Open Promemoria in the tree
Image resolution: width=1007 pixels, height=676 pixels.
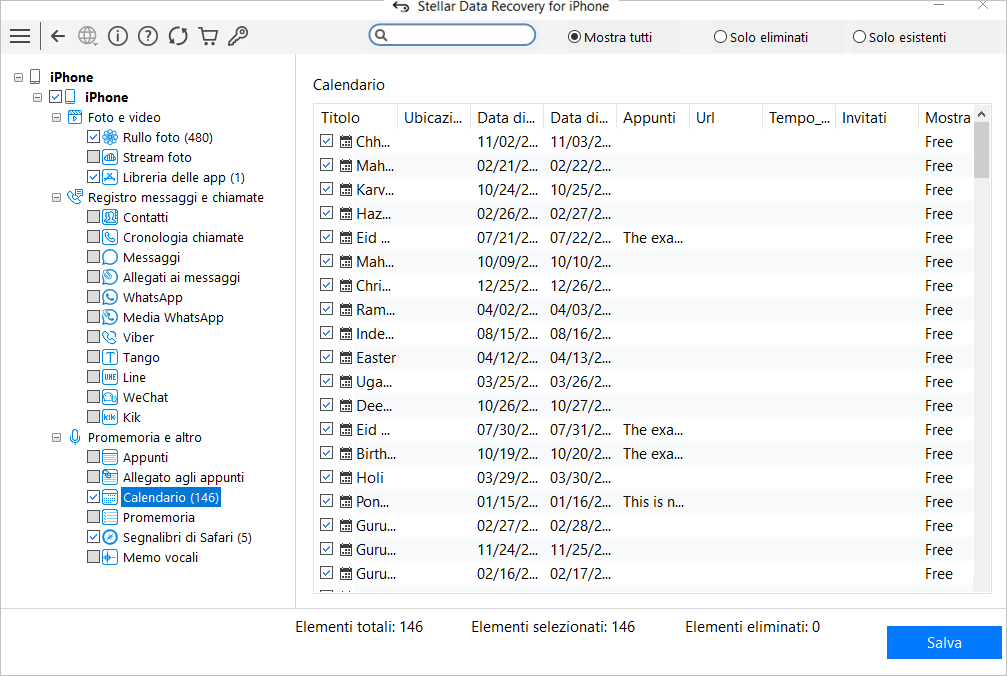pos(159,517)
